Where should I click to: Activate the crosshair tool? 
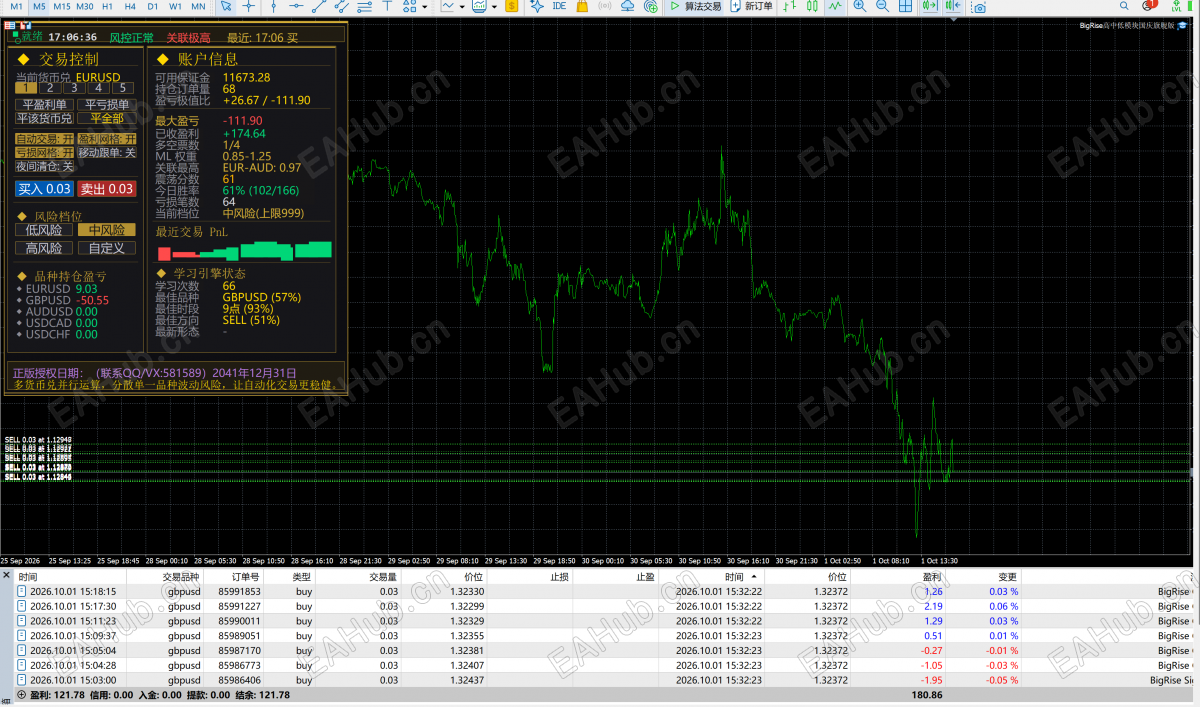[x=248, y=6]
